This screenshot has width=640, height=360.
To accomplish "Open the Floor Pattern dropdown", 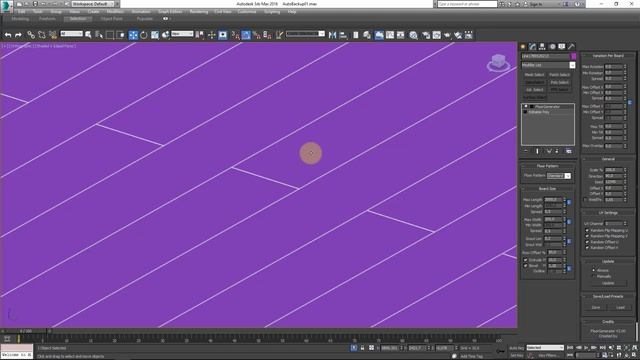I will click(559, 176).
